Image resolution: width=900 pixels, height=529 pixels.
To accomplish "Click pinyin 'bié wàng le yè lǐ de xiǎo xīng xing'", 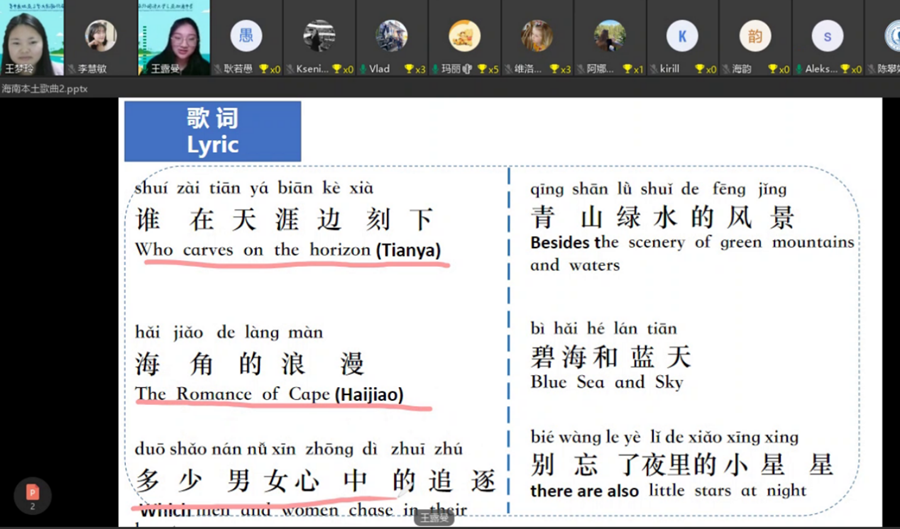I will [664, 437].
